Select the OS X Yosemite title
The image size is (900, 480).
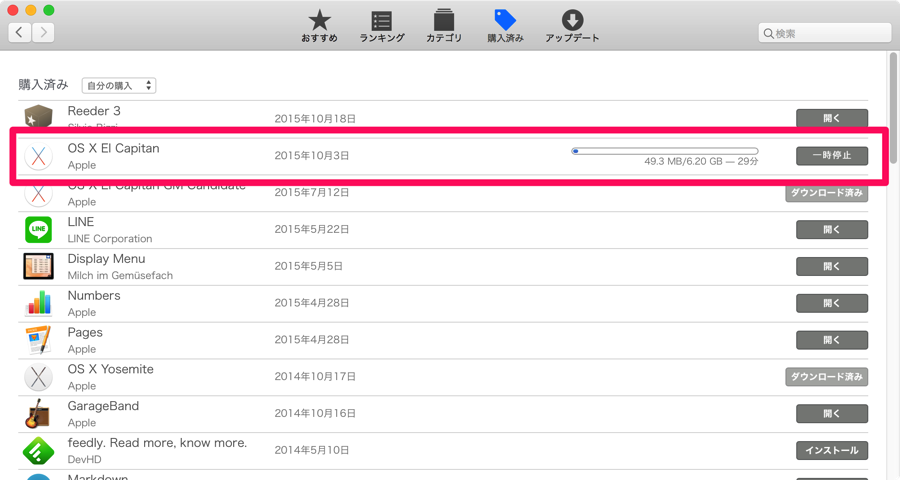click(x=111, y=369)
